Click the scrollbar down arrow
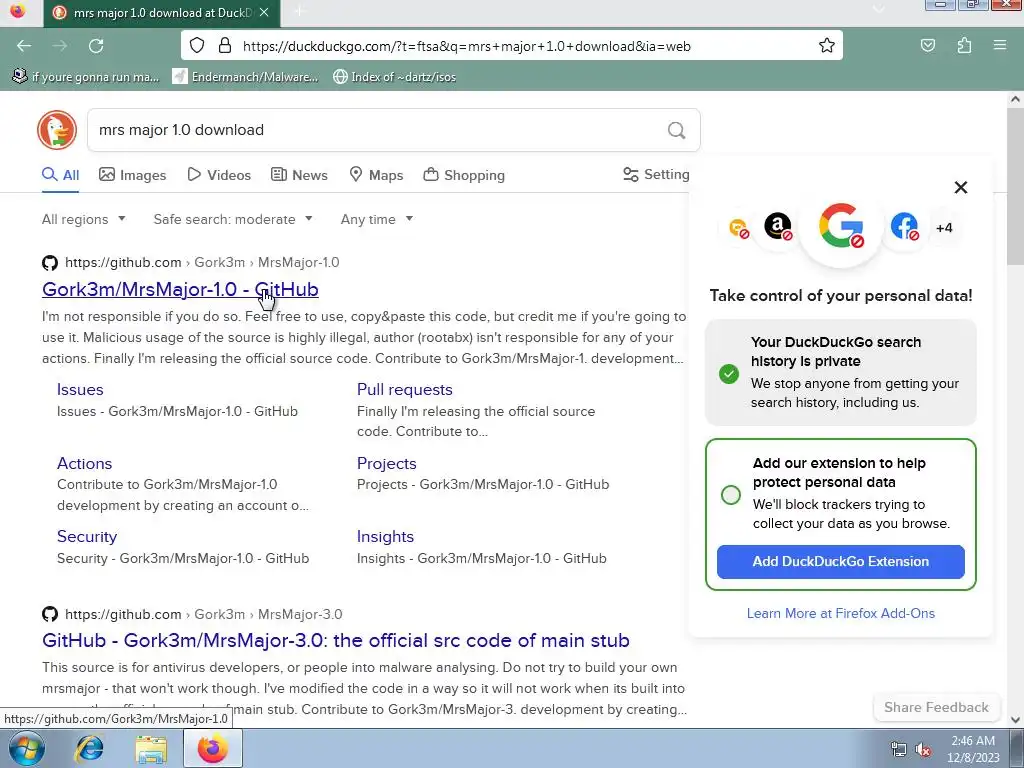Viewport: 1024px width, 768px height. tap(1015, 720)
